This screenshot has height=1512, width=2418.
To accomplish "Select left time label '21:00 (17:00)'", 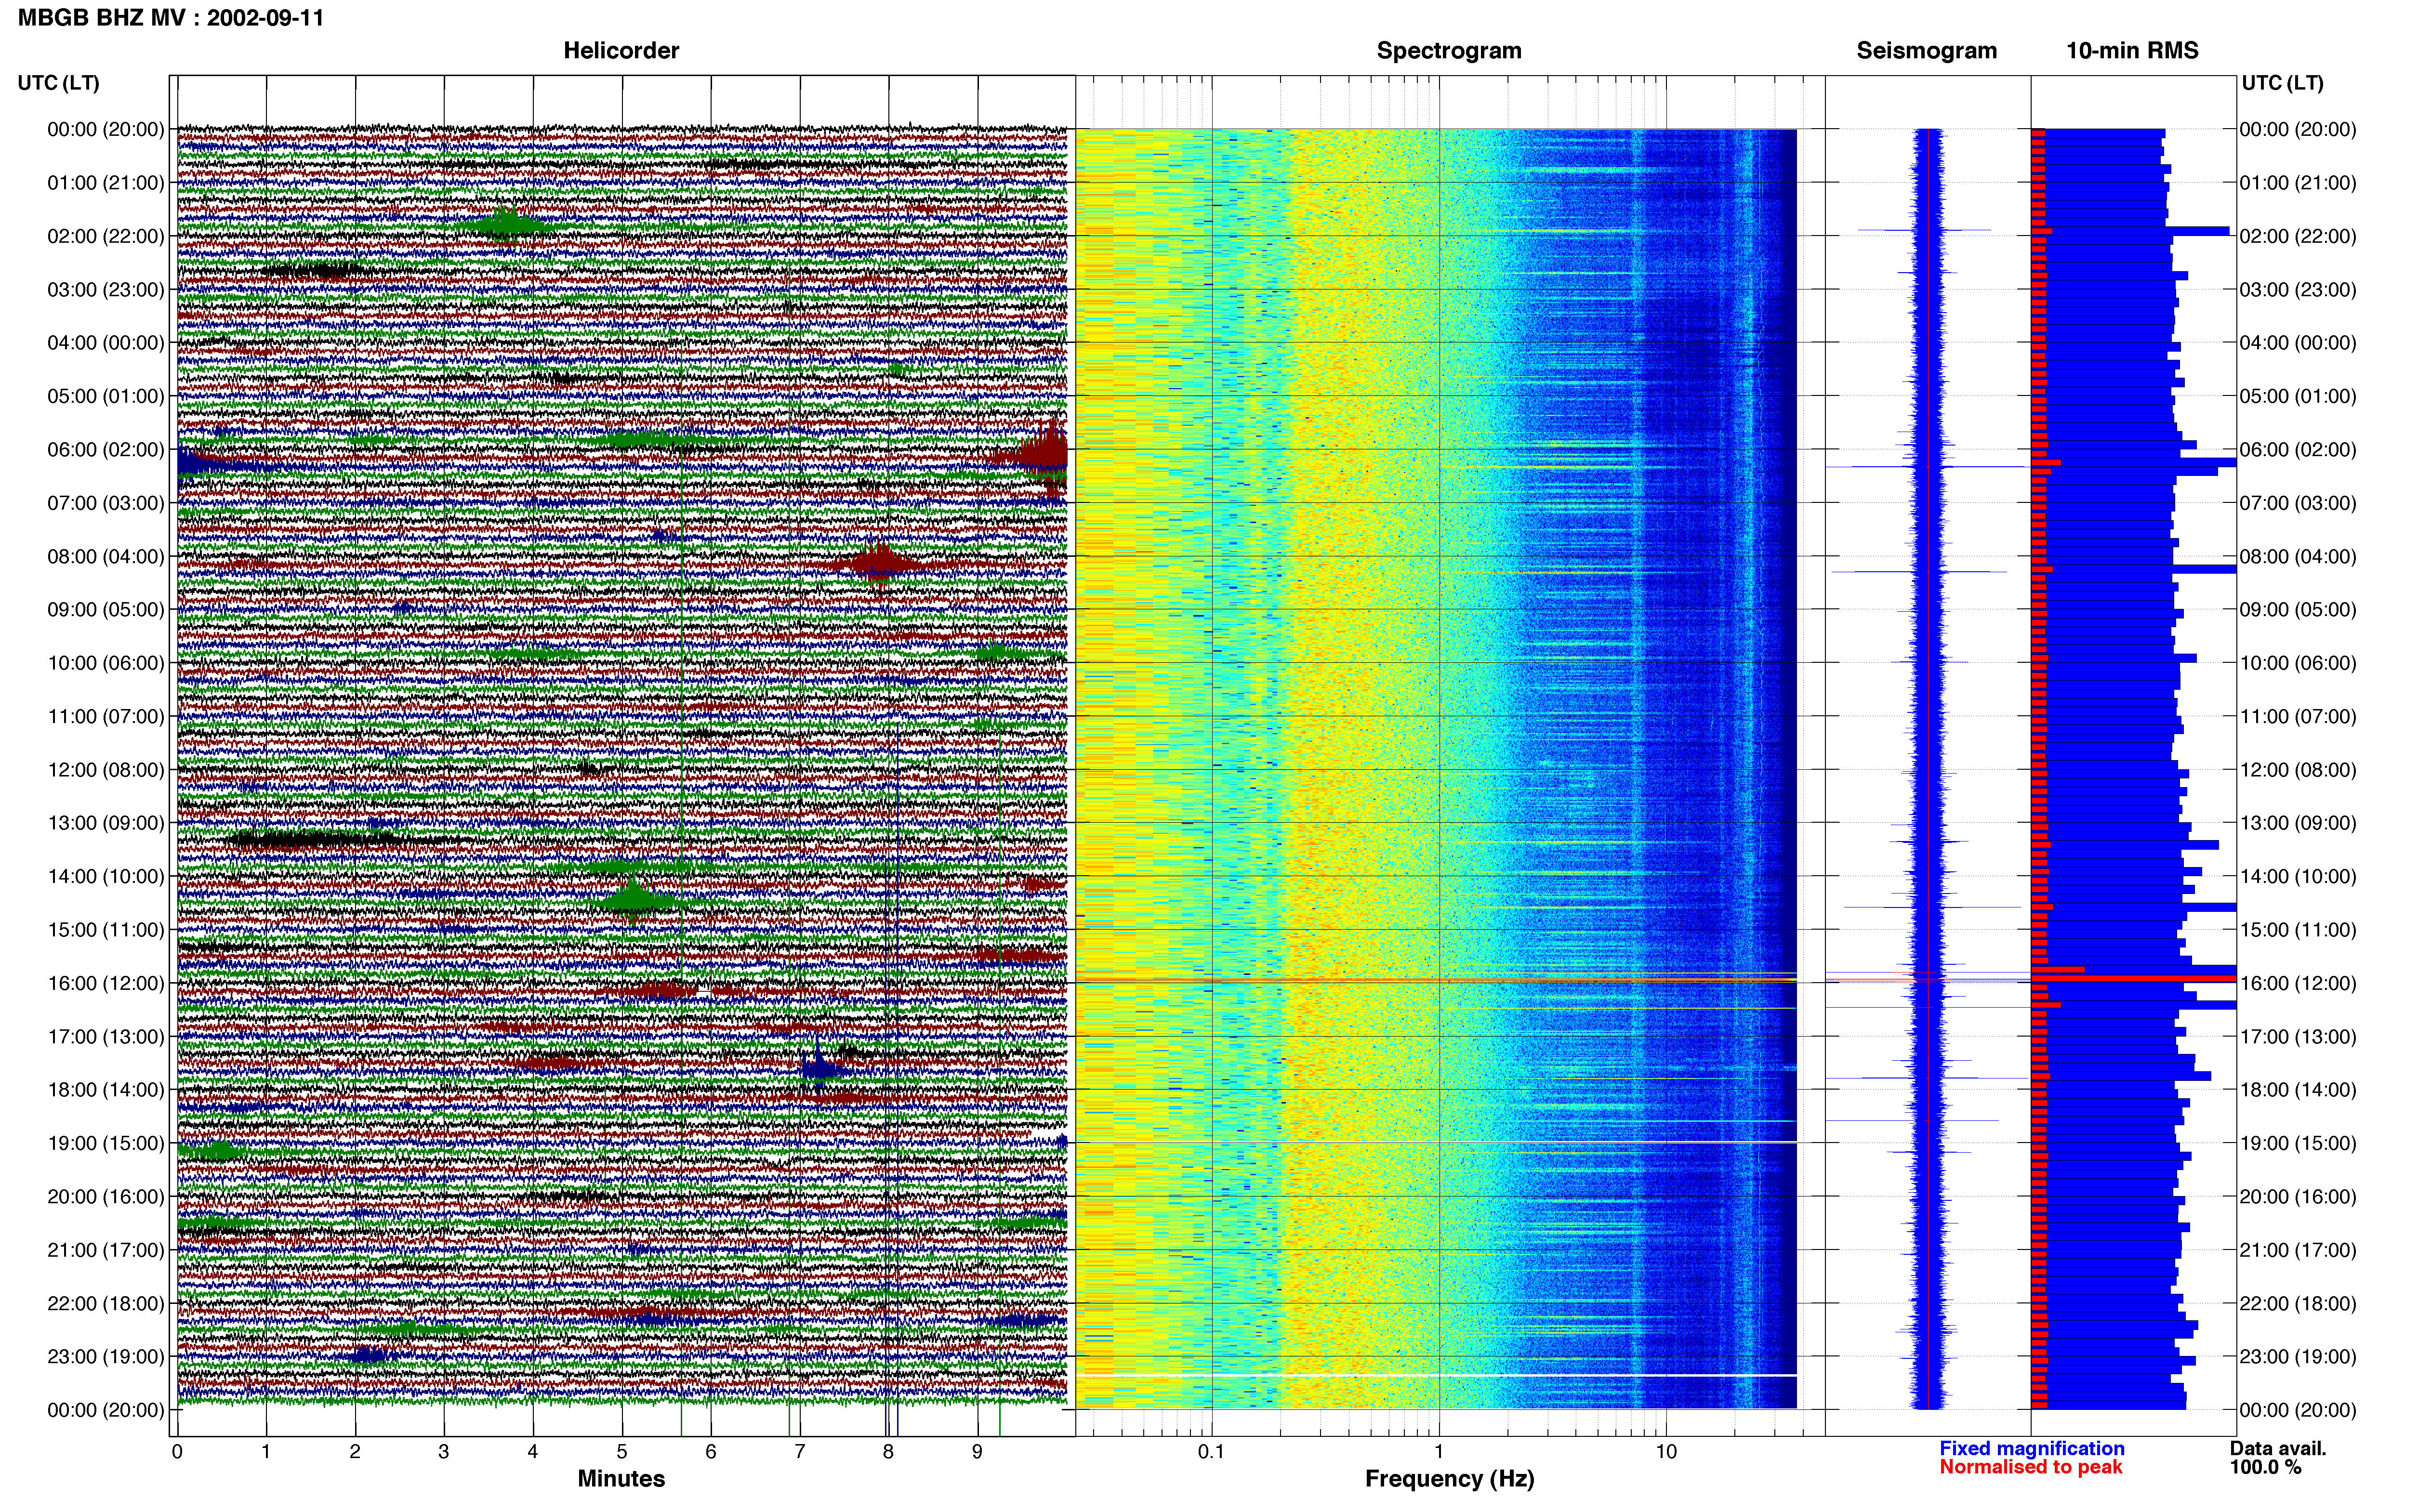I will click(x=106, y=1250).
